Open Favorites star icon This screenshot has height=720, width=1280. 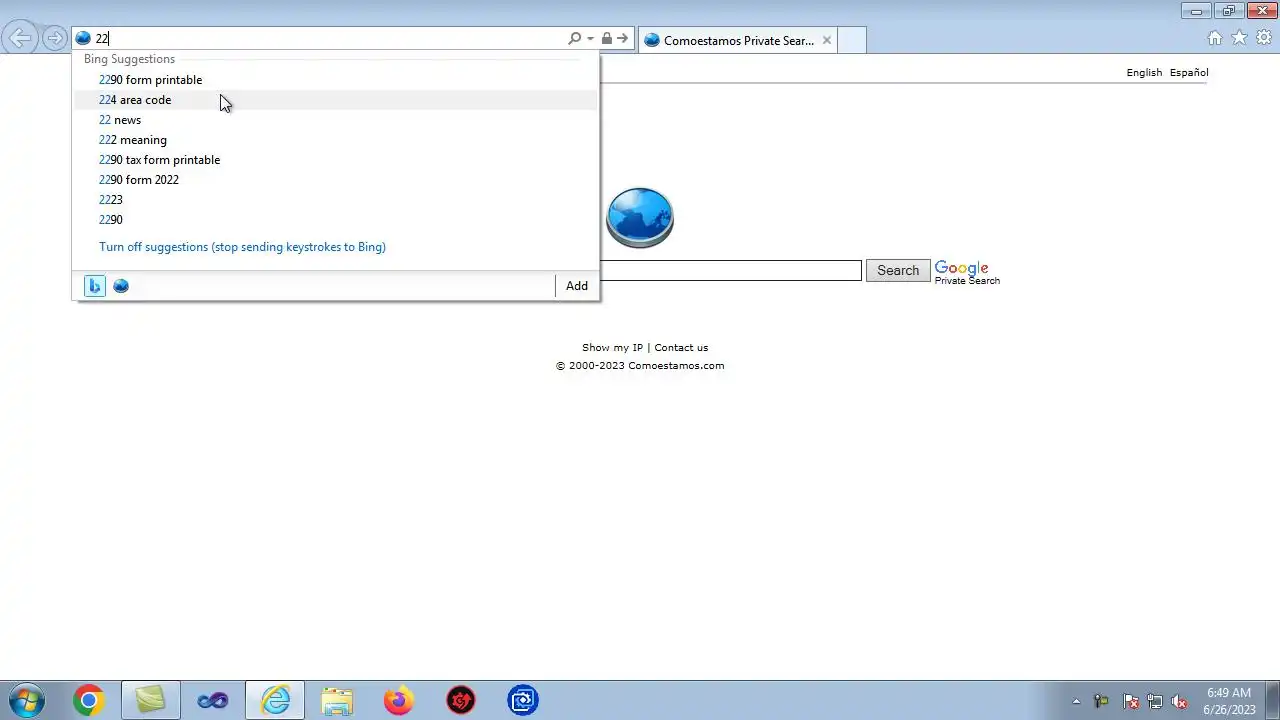tap(1239, 38)
